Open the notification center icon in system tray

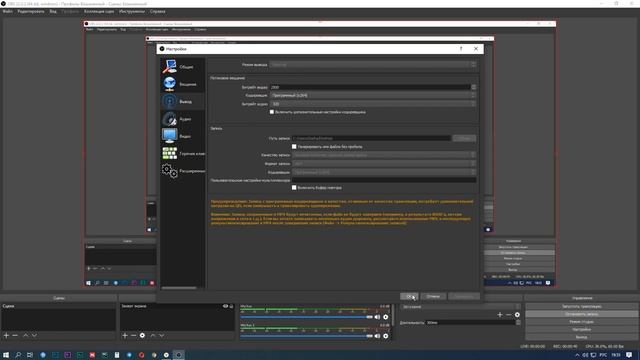[629, 355]
